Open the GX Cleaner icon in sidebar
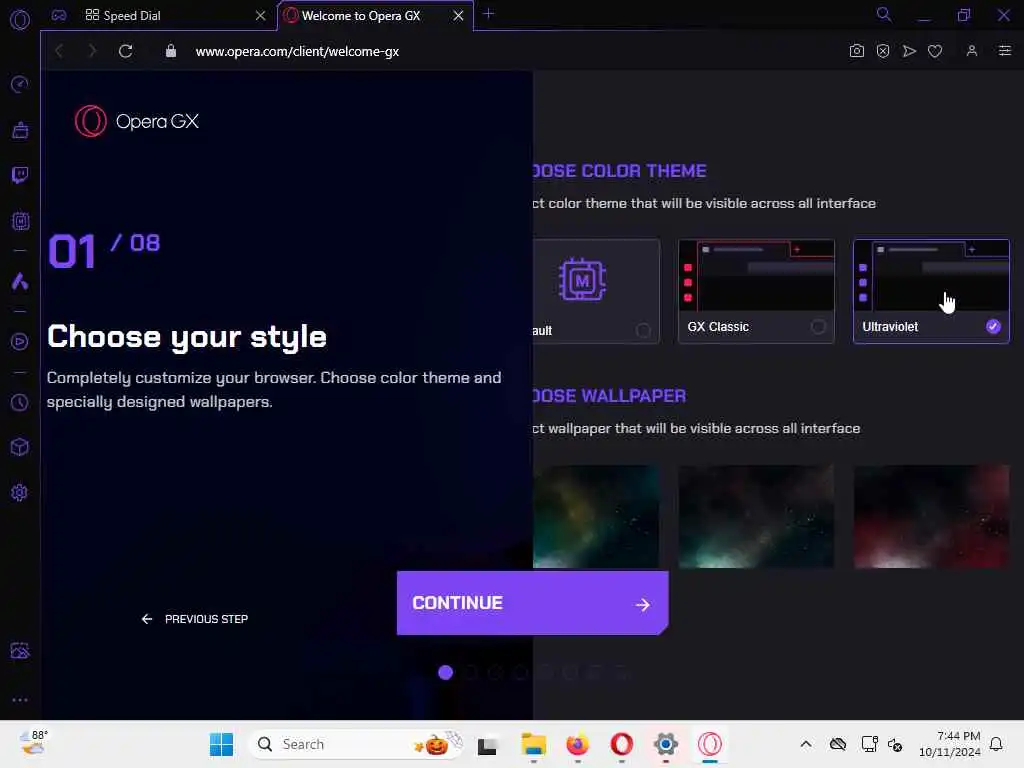 20,130
